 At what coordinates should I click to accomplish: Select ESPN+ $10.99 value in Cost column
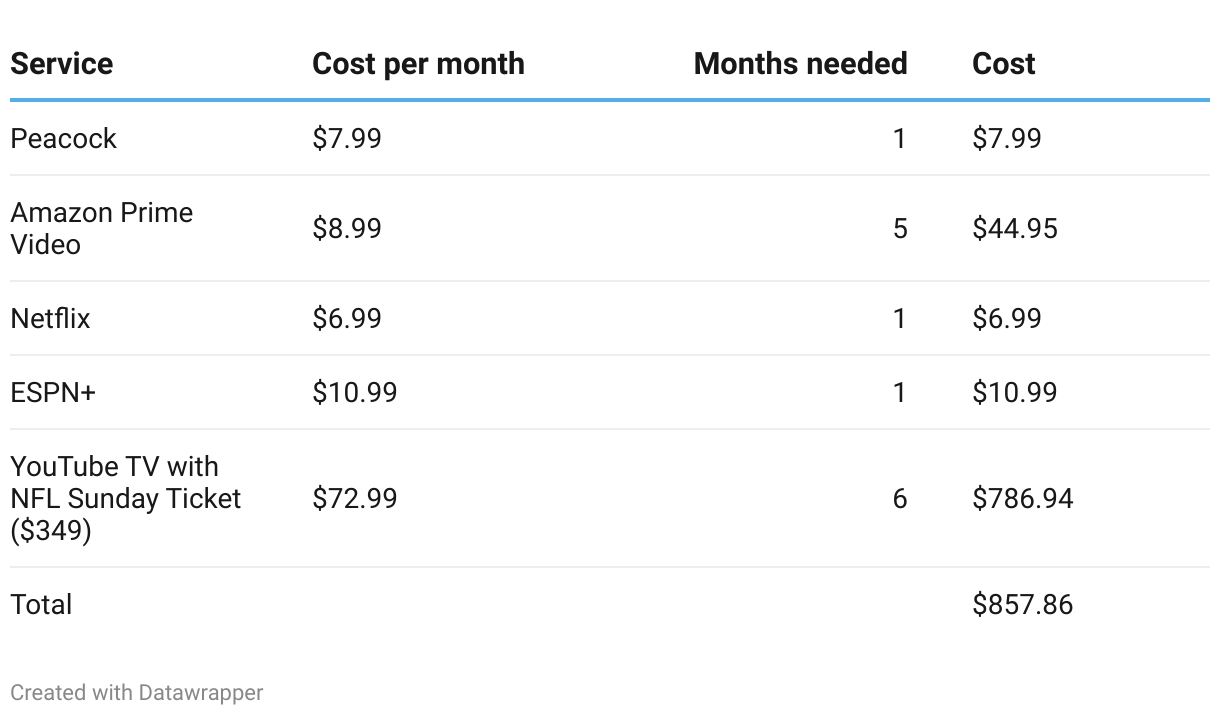[x=1014, y=392]
